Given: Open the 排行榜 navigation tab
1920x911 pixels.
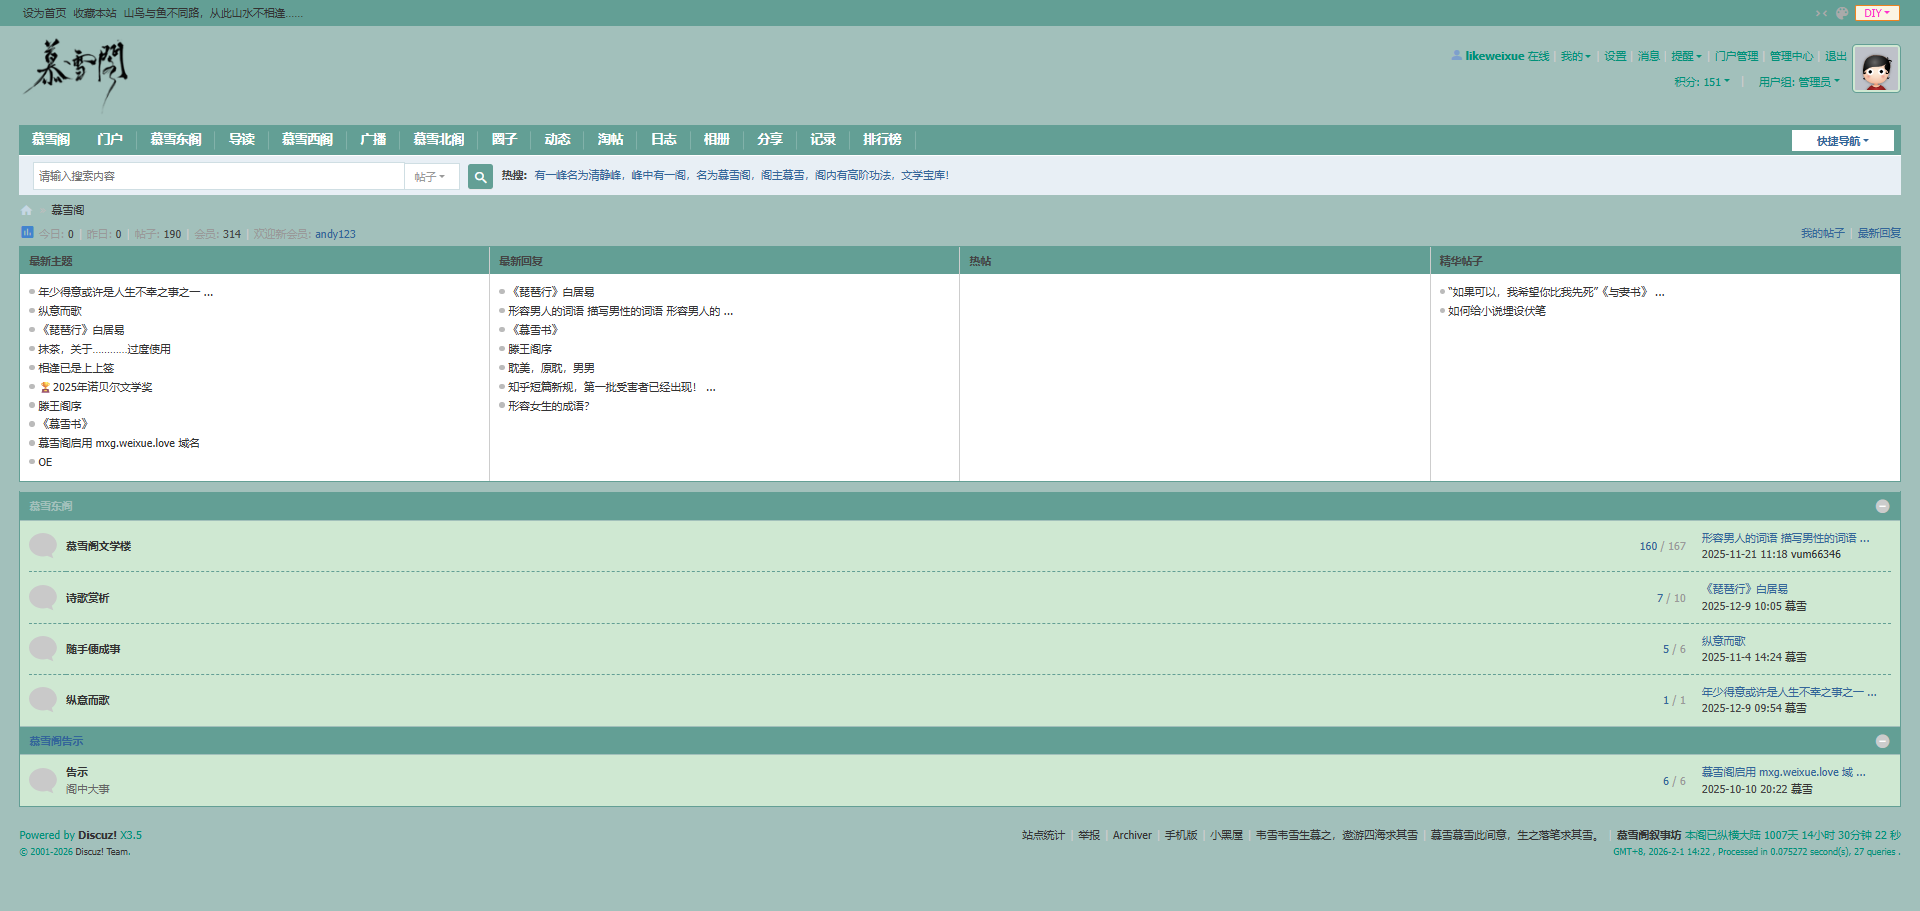Looking at the screenshot, I should pos(882,140).
